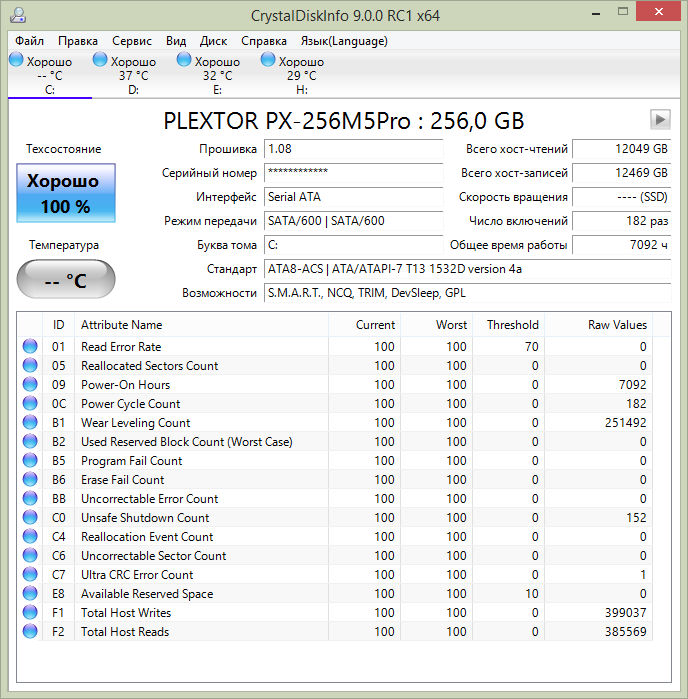This screenshot has width=688, height=699.
Task: Select the Ultra CRC Error Count row name
Action: 137,575
